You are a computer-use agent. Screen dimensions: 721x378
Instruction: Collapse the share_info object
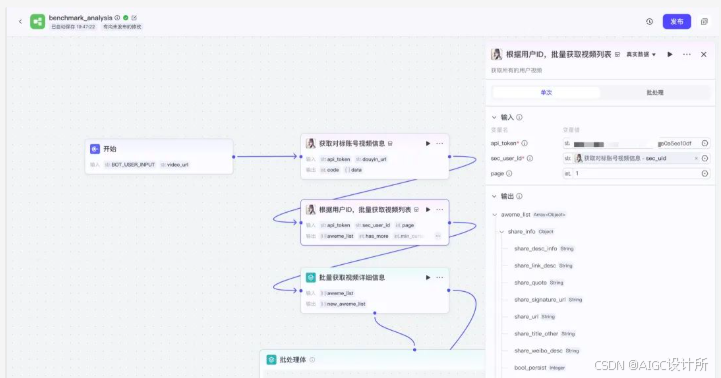(502, 232)
